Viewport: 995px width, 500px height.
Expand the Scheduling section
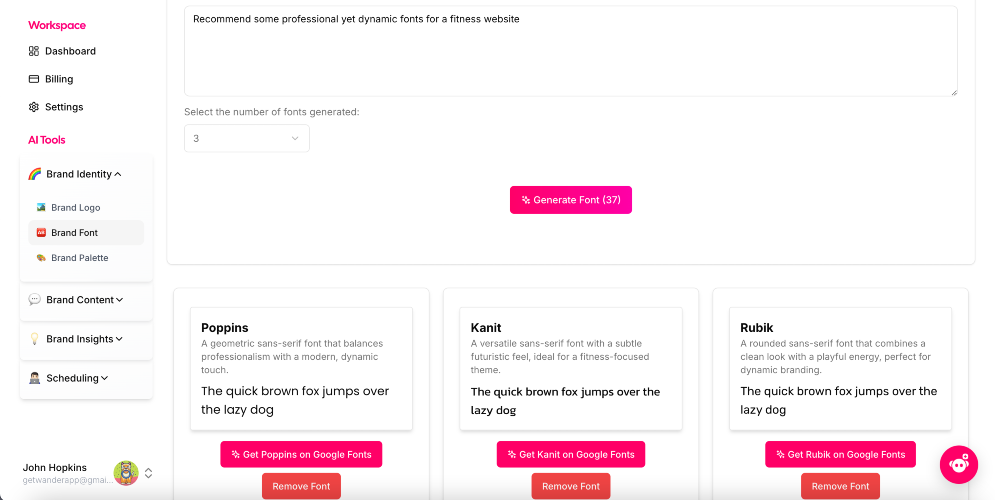click(x=105, y=379)
